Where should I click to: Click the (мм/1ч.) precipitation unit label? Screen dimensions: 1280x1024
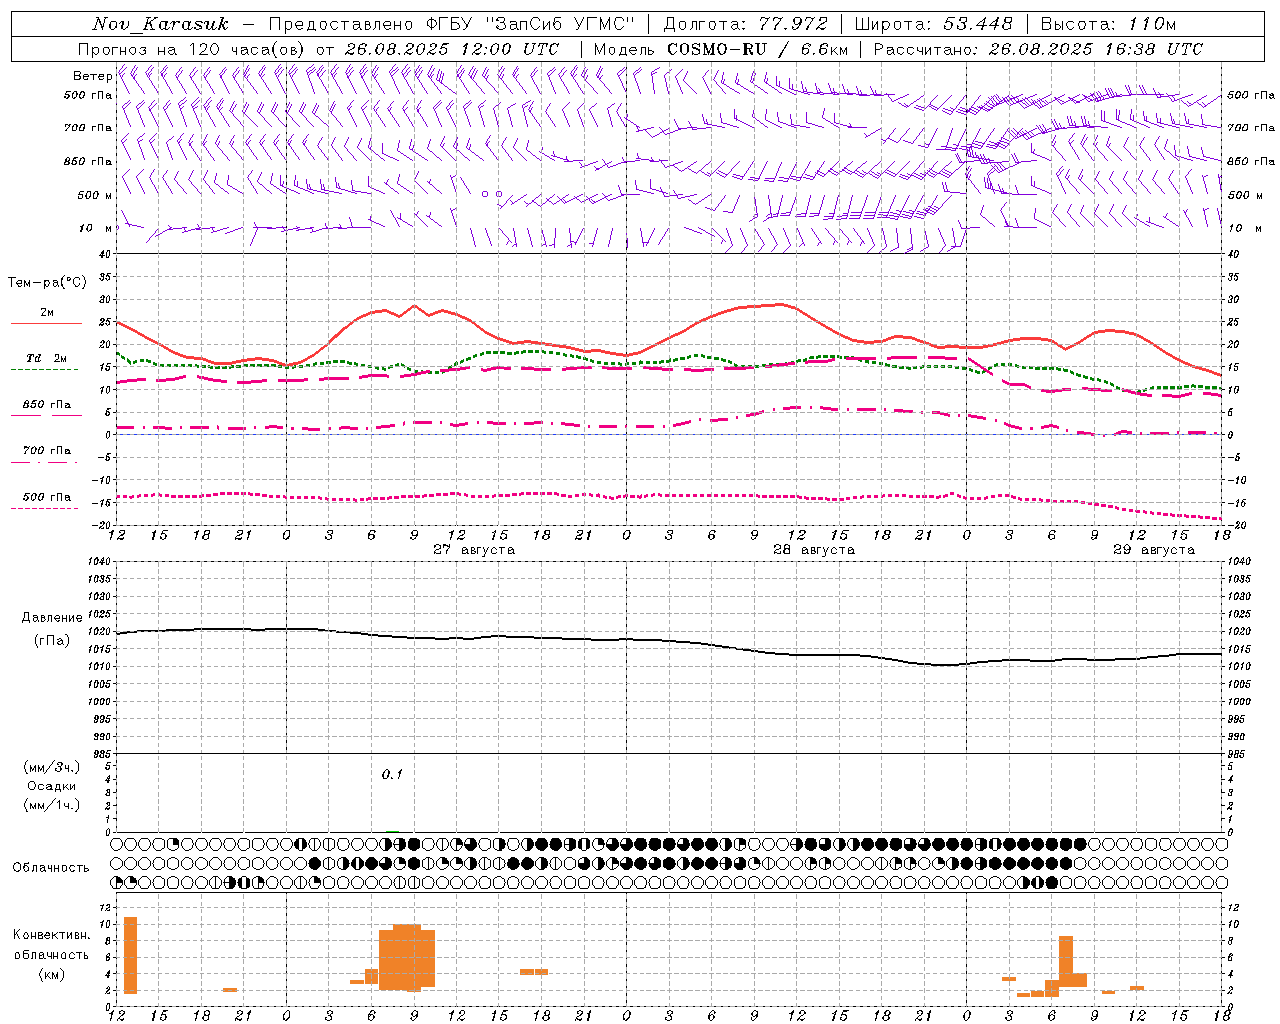point(52,805)
